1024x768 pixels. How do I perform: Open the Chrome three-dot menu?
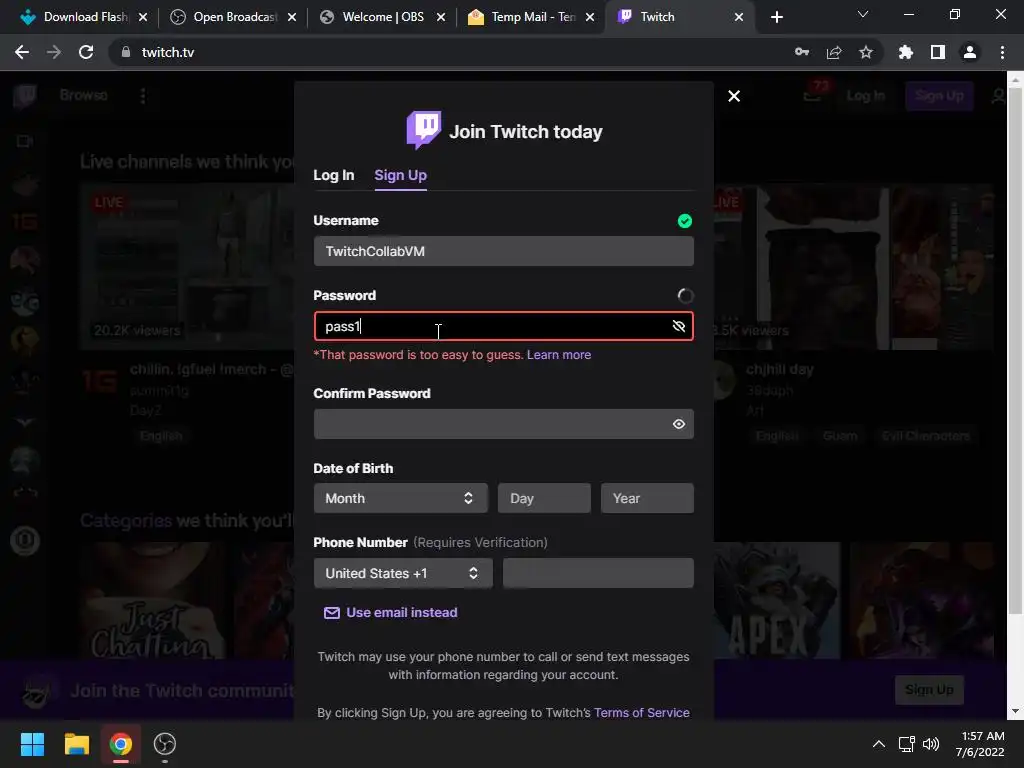pos(1002,52)
